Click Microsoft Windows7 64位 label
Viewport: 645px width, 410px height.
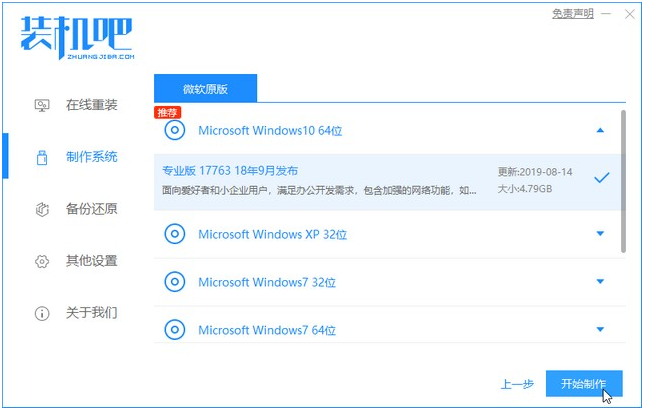267,330
